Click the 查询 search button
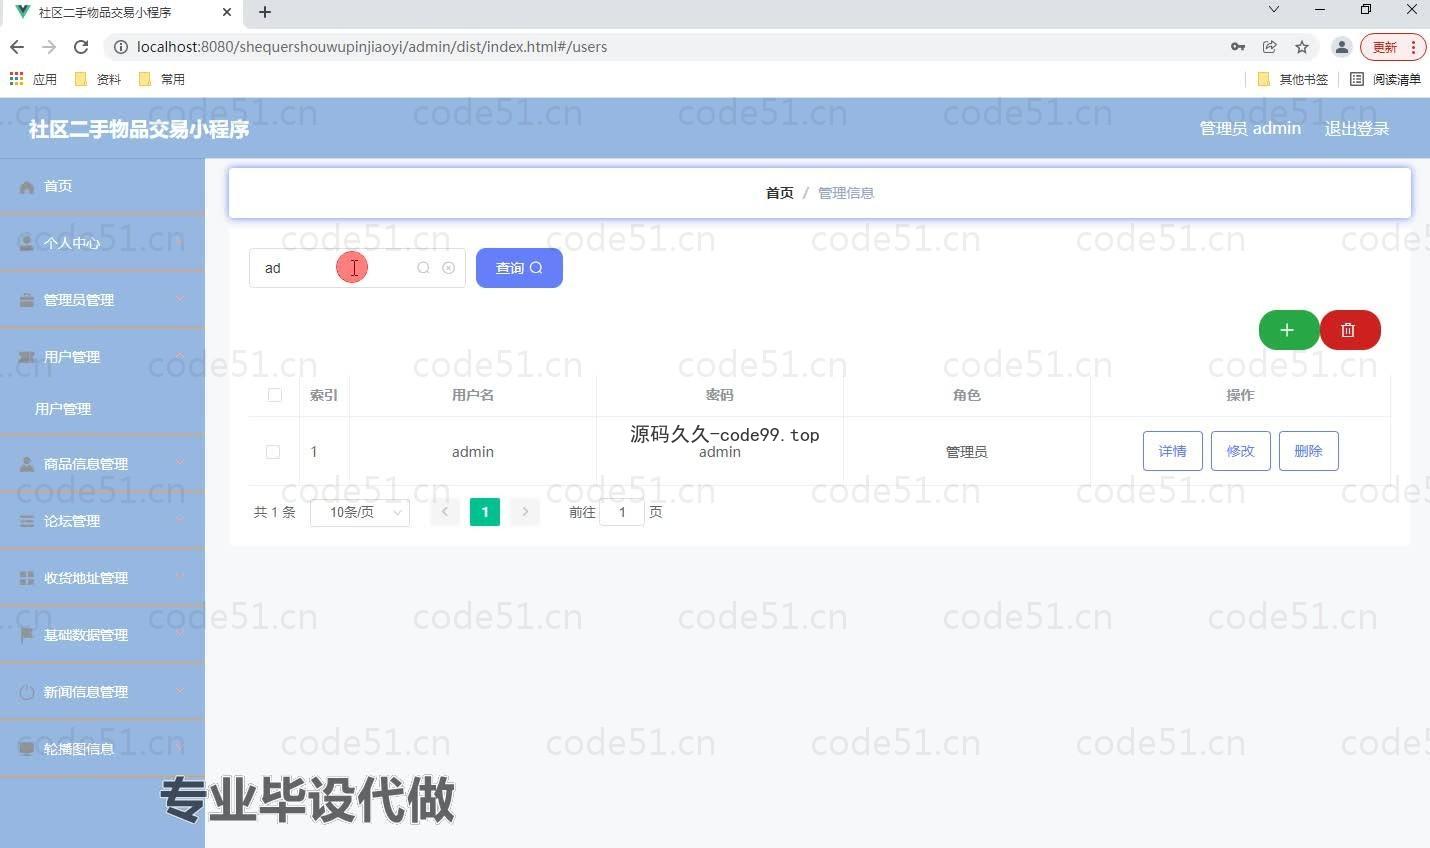Screen dimensions: 1430x848 519,268
